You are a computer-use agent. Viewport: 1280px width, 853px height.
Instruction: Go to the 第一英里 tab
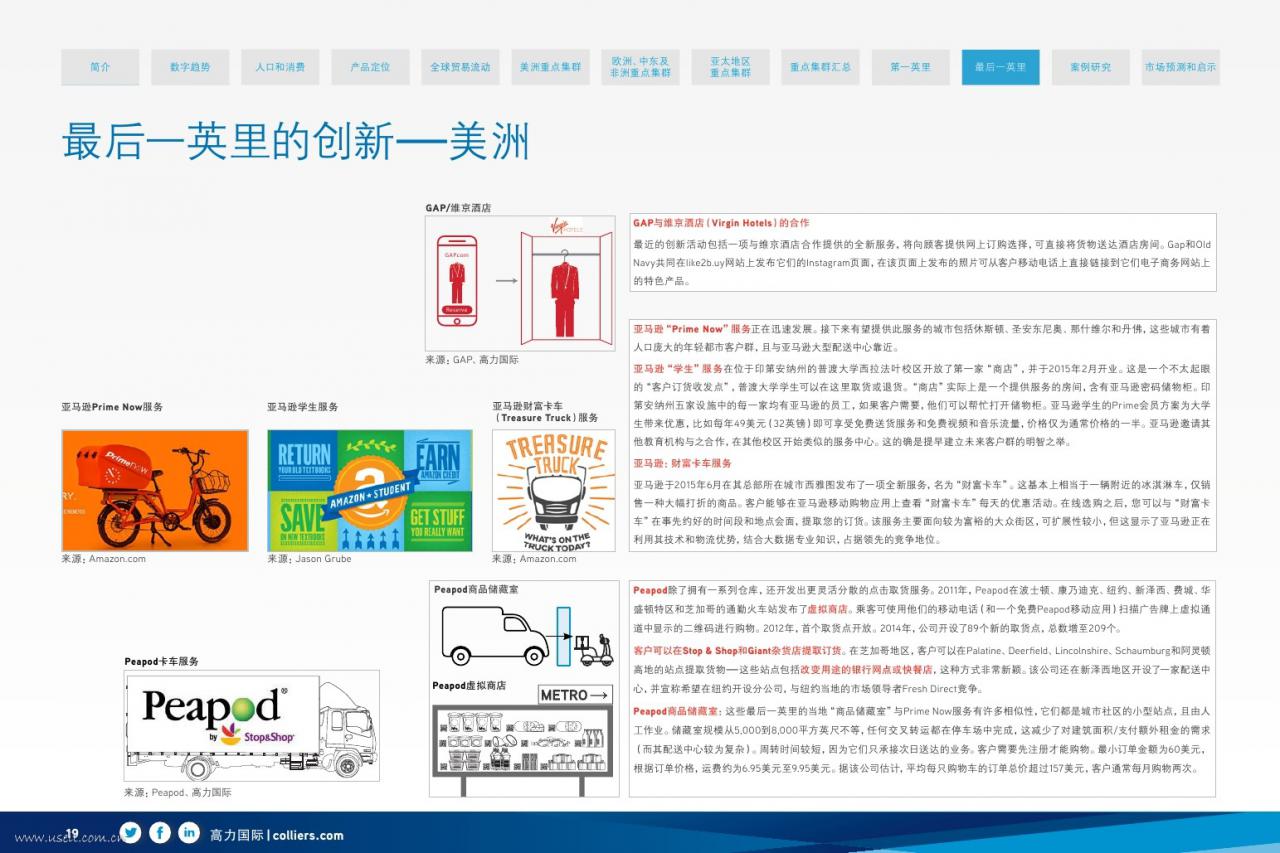click(910, 67)
